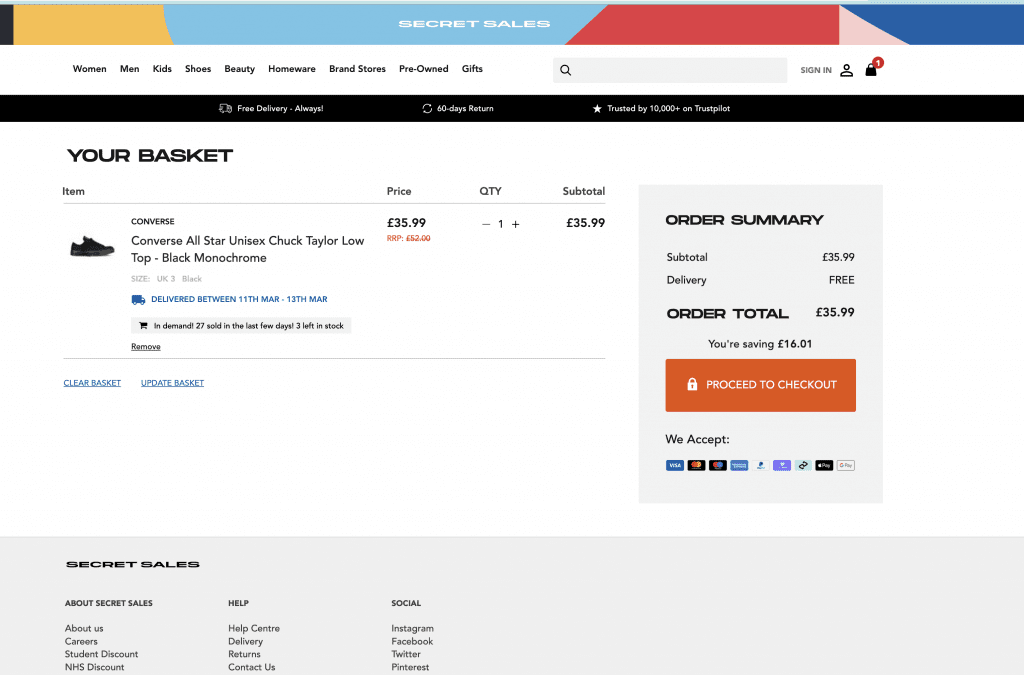
Task: Open the account profile icon
Action: pos(846,70)
